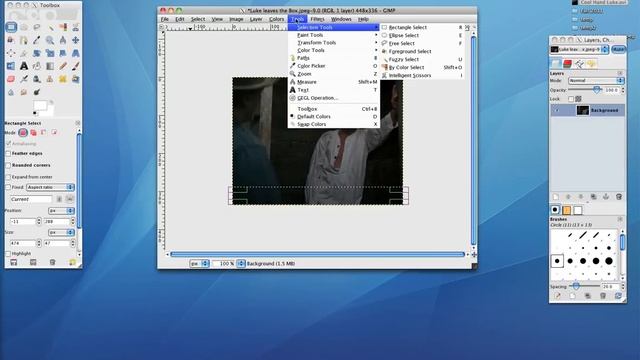Select the Crop tool in Toolbox

coord(24,53)
